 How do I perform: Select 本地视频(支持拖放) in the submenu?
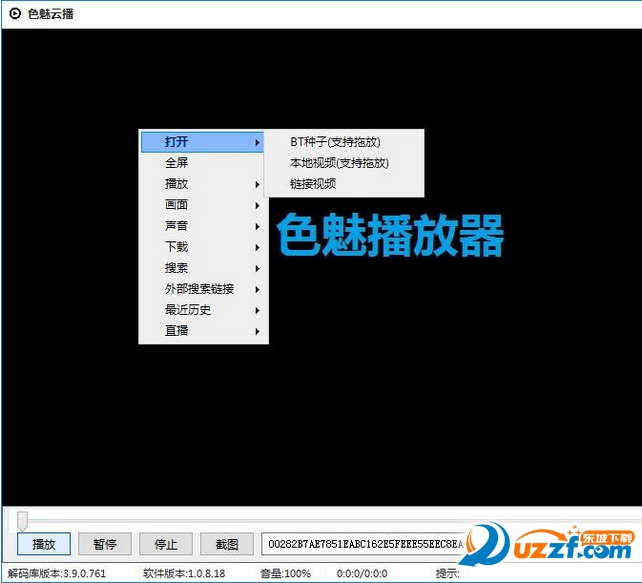coord(344,163)
